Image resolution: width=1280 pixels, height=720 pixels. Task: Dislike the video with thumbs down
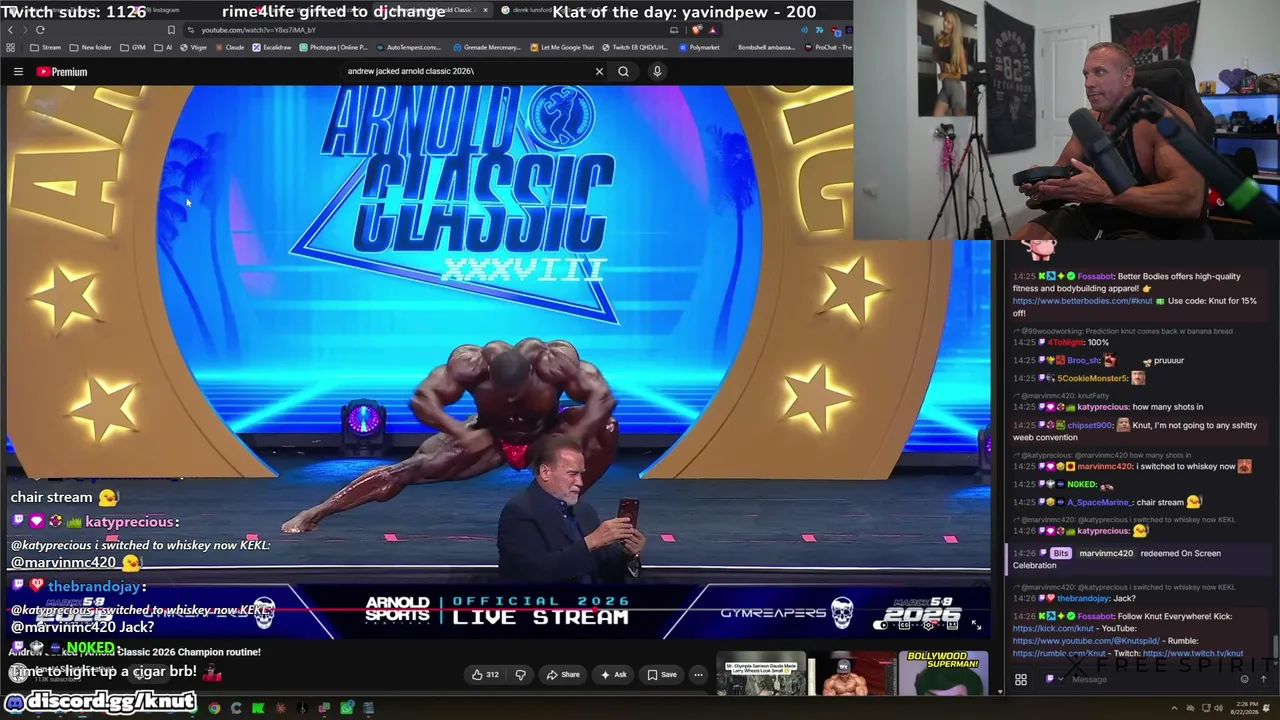(x=520, y=675)
